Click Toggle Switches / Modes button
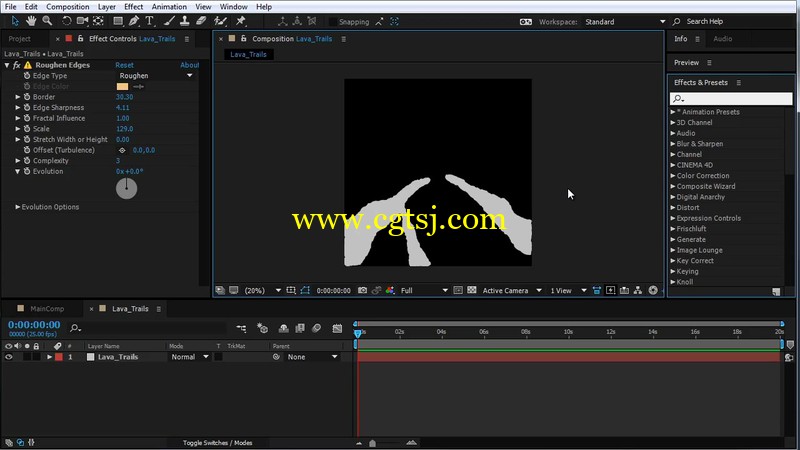 [x=218, y=443]
